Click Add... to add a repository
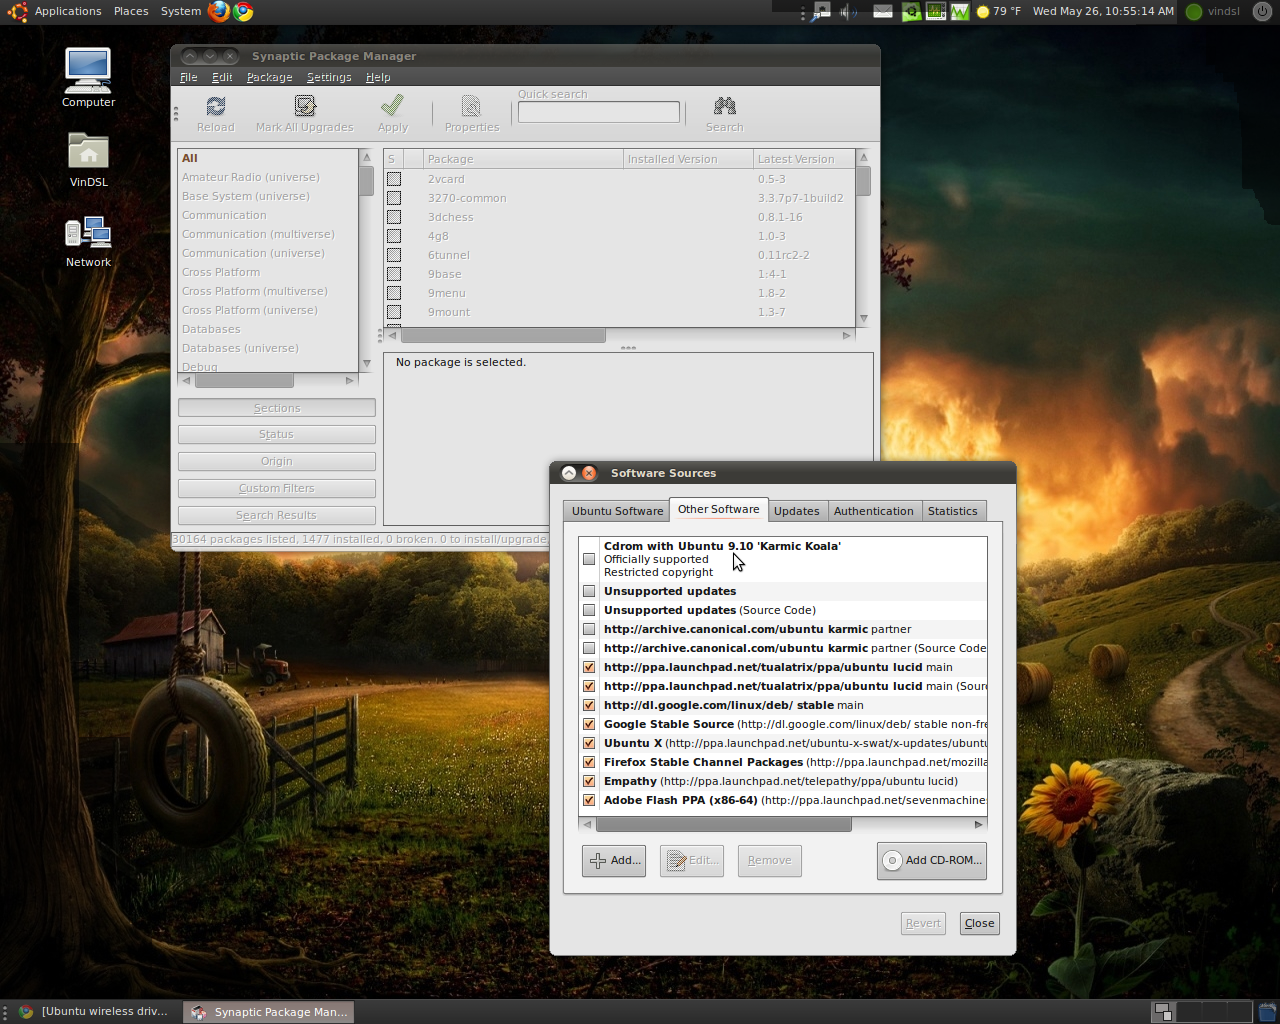 point(613,860)
